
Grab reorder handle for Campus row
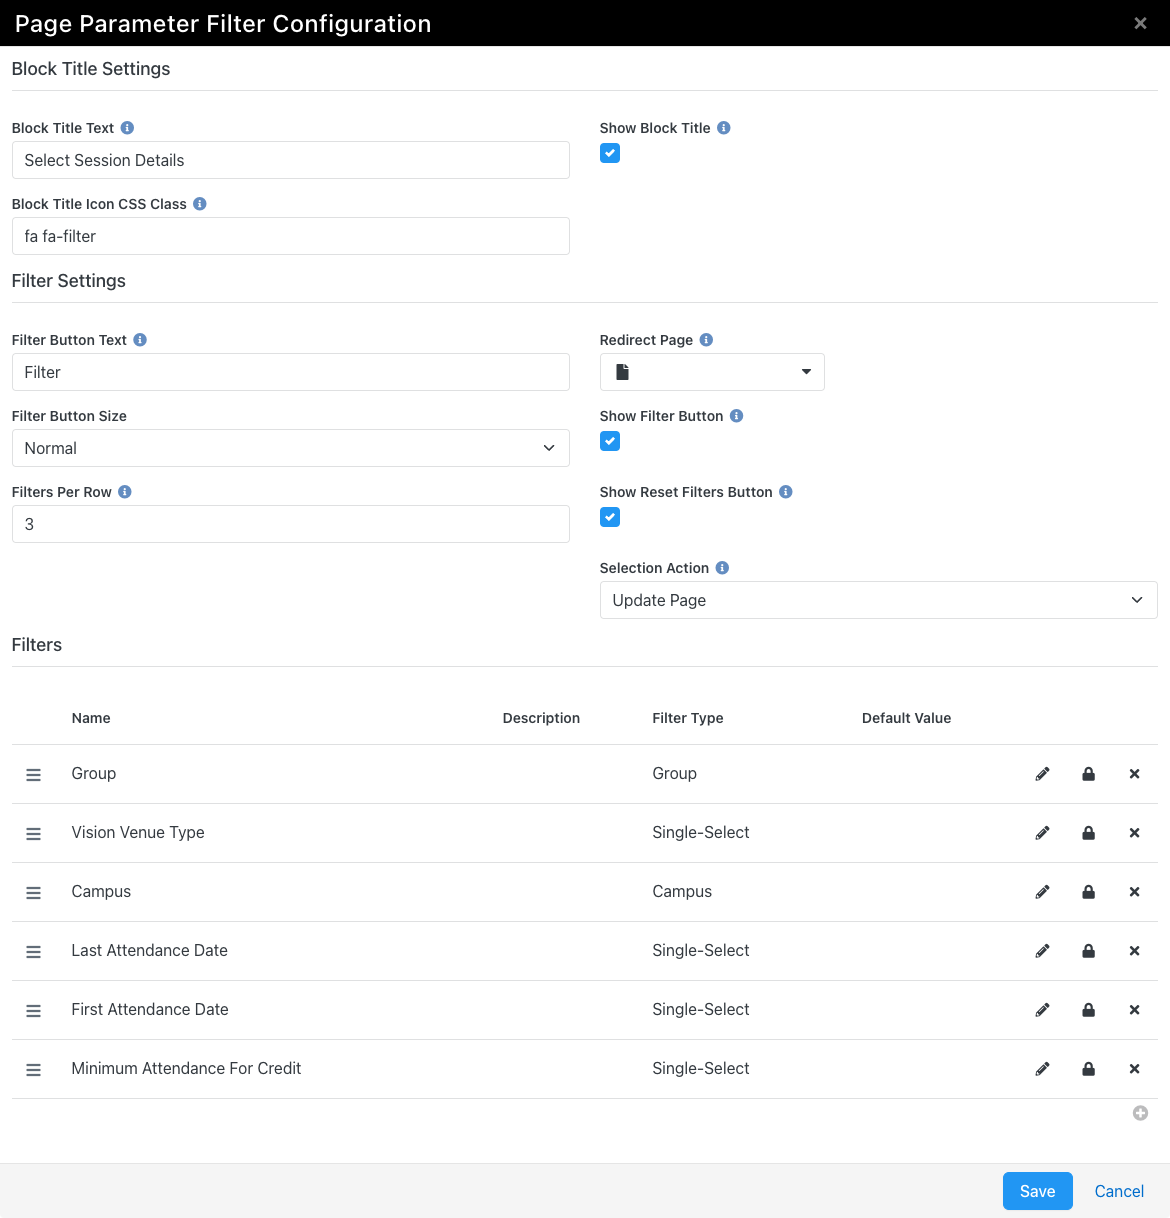pos(33,893)
